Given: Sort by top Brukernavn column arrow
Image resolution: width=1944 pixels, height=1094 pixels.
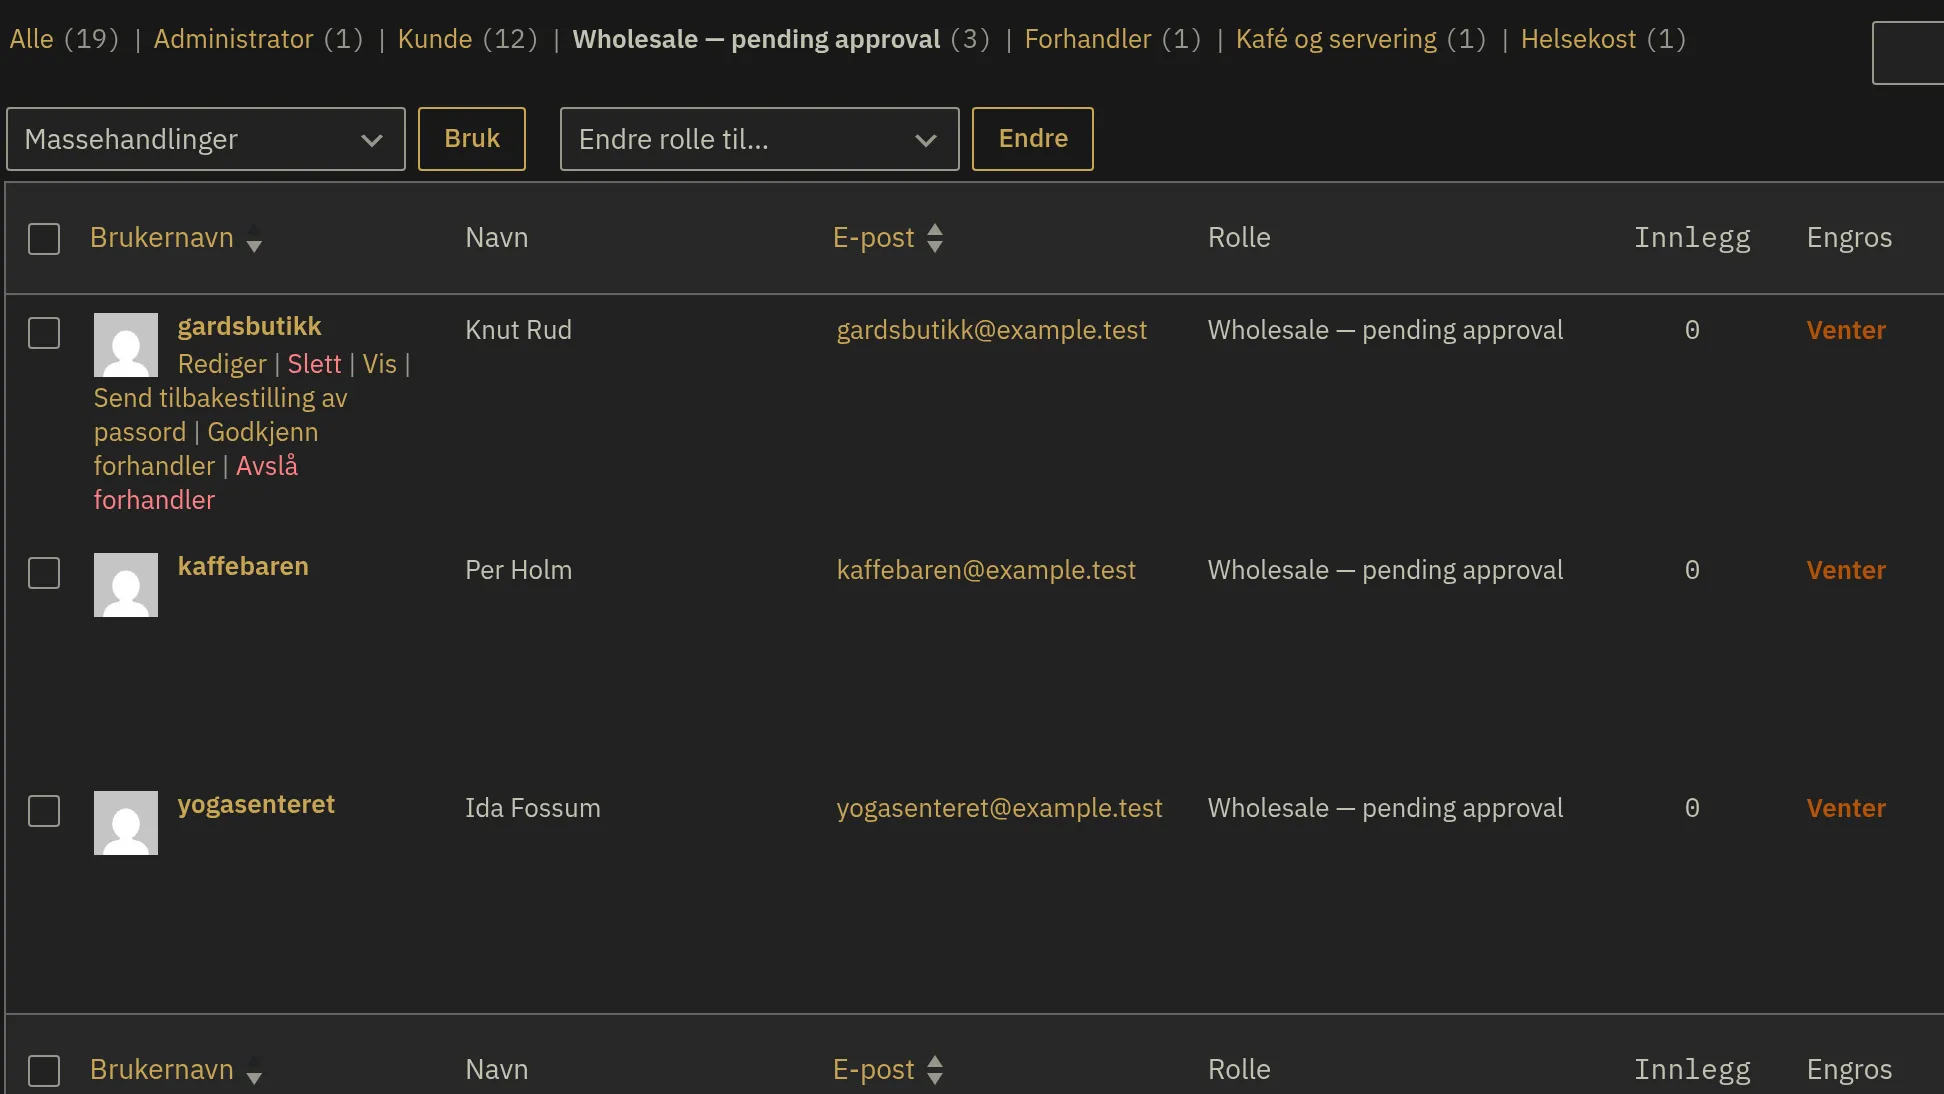Looking at the screenshot, I should click(x=254, y=239).
